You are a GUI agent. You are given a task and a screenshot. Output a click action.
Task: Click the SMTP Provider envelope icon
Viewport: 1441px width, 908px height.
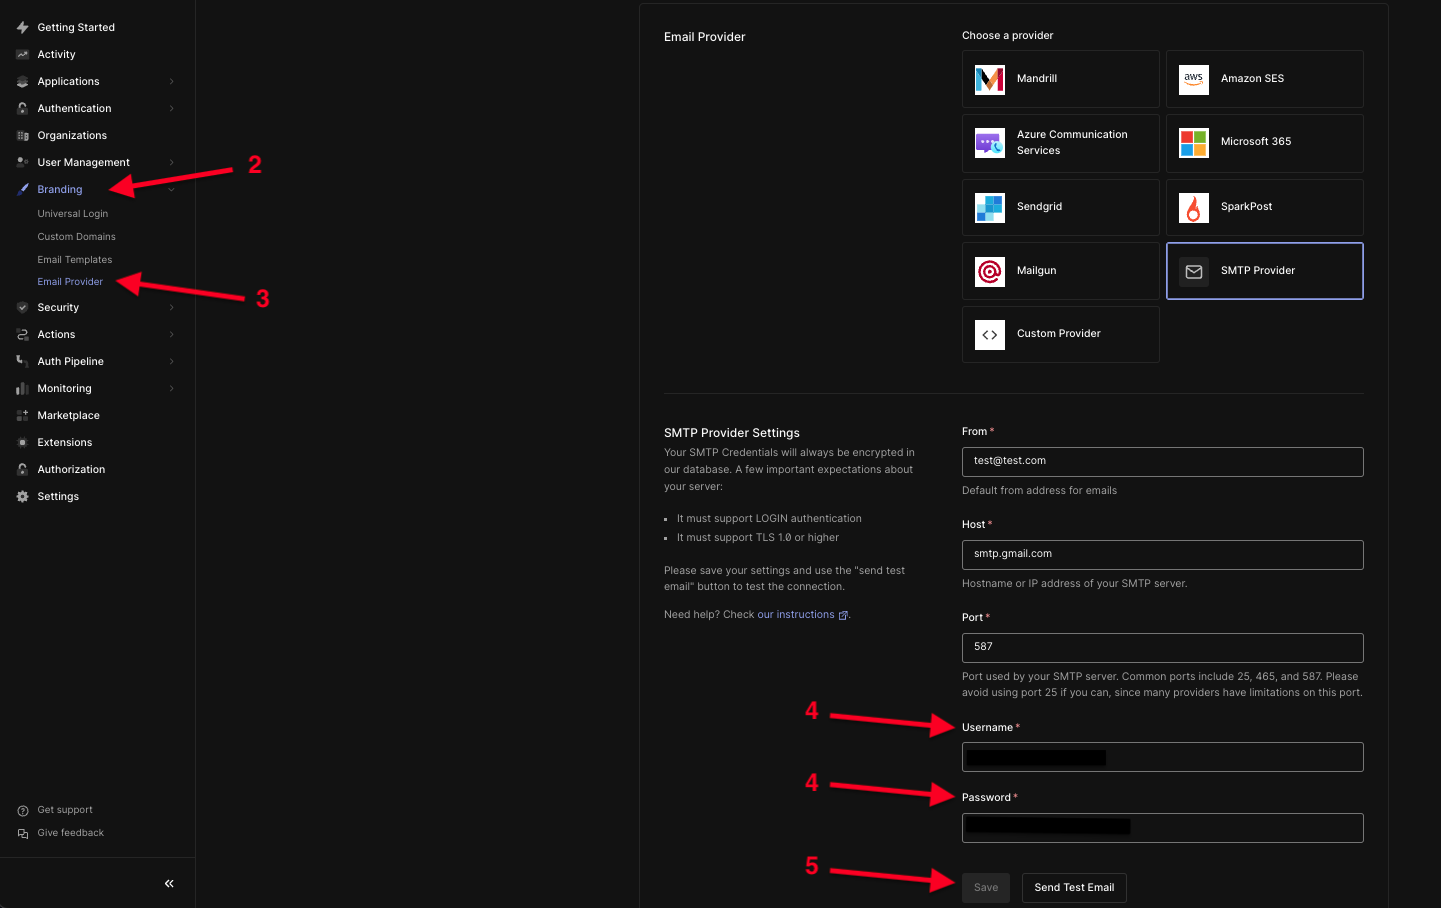(x=1194, y=271)
